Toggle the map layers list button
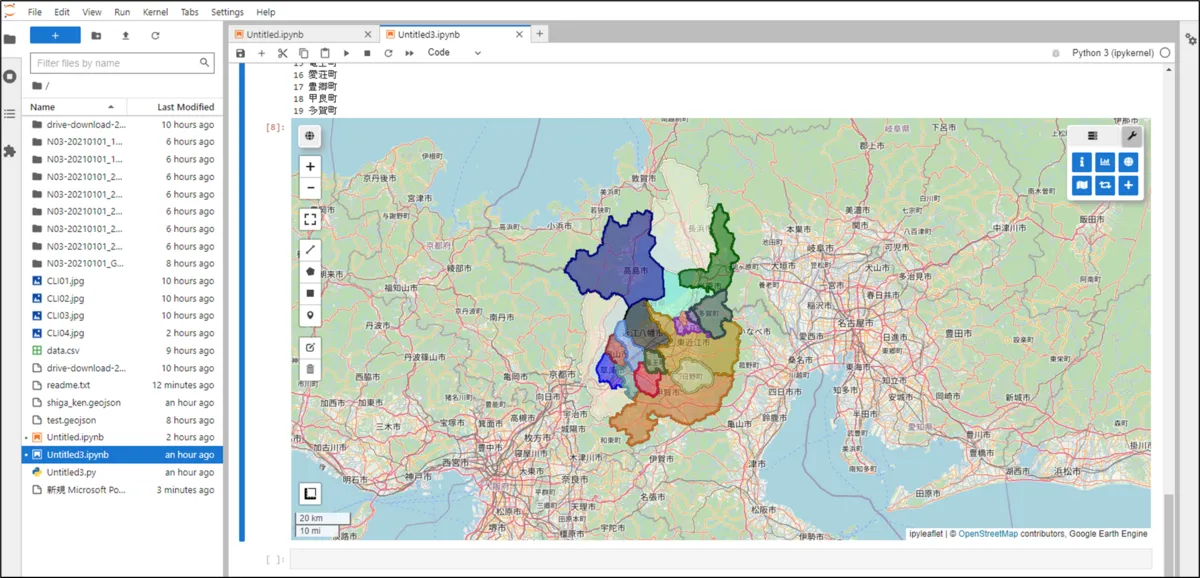 pos(1092,135)
